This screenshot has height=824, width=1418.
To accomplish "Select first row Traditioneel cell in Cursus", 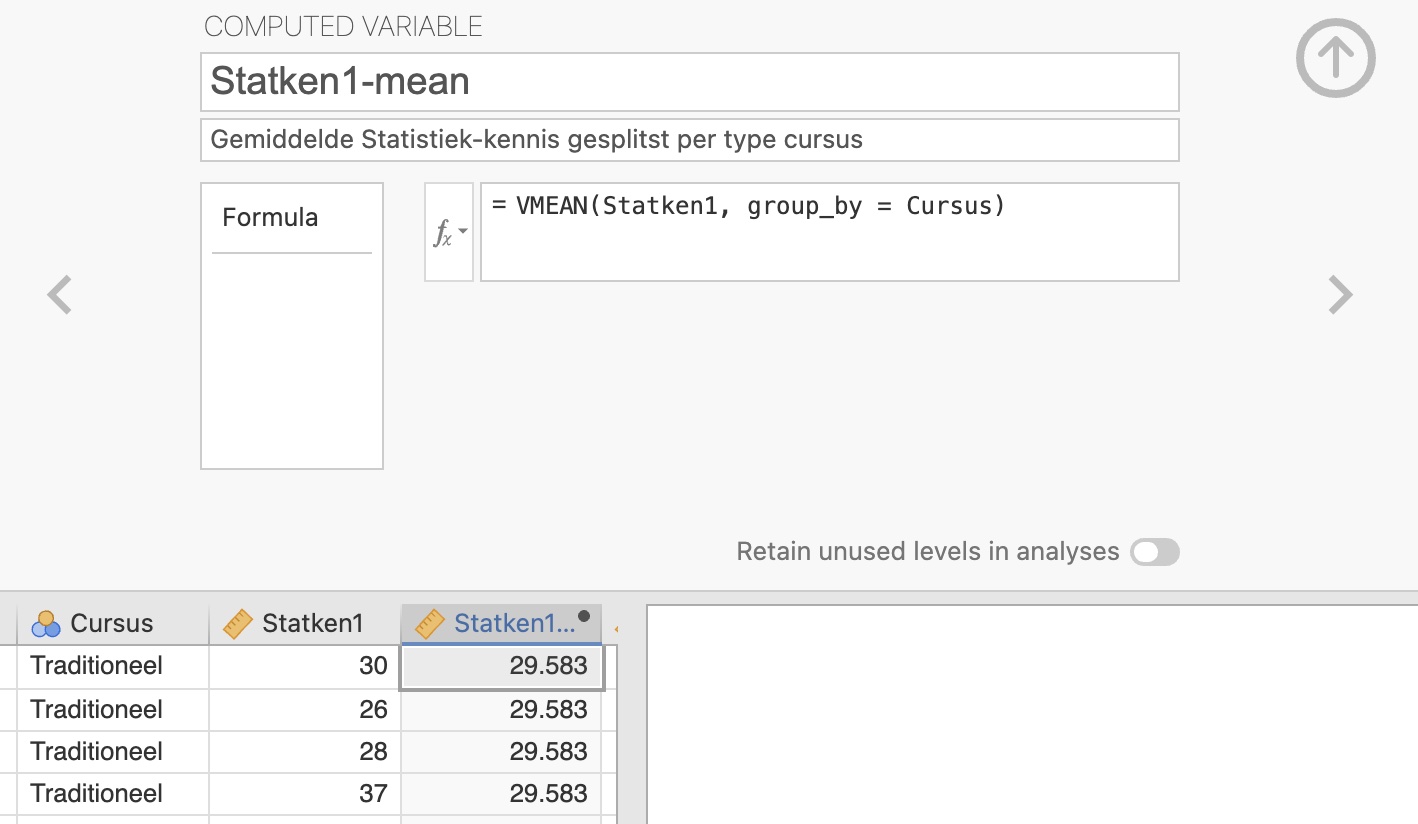I will (x=112, y=667).
